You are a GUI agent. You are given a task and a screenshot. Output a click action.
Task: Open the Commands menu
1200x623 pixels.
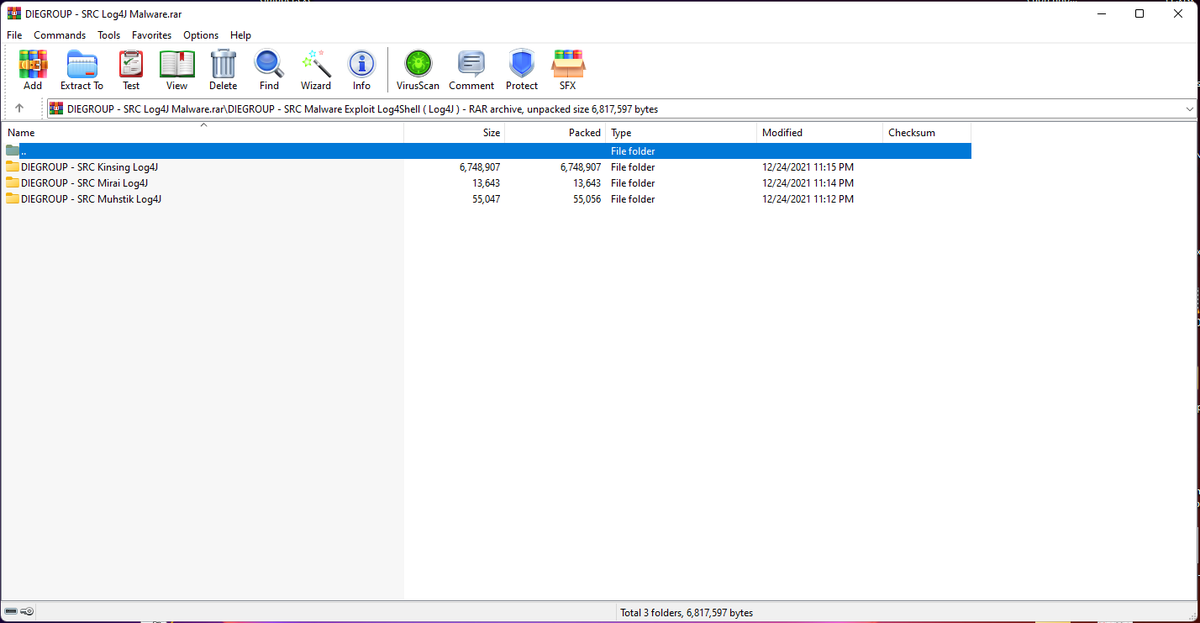tap(60, 35)
